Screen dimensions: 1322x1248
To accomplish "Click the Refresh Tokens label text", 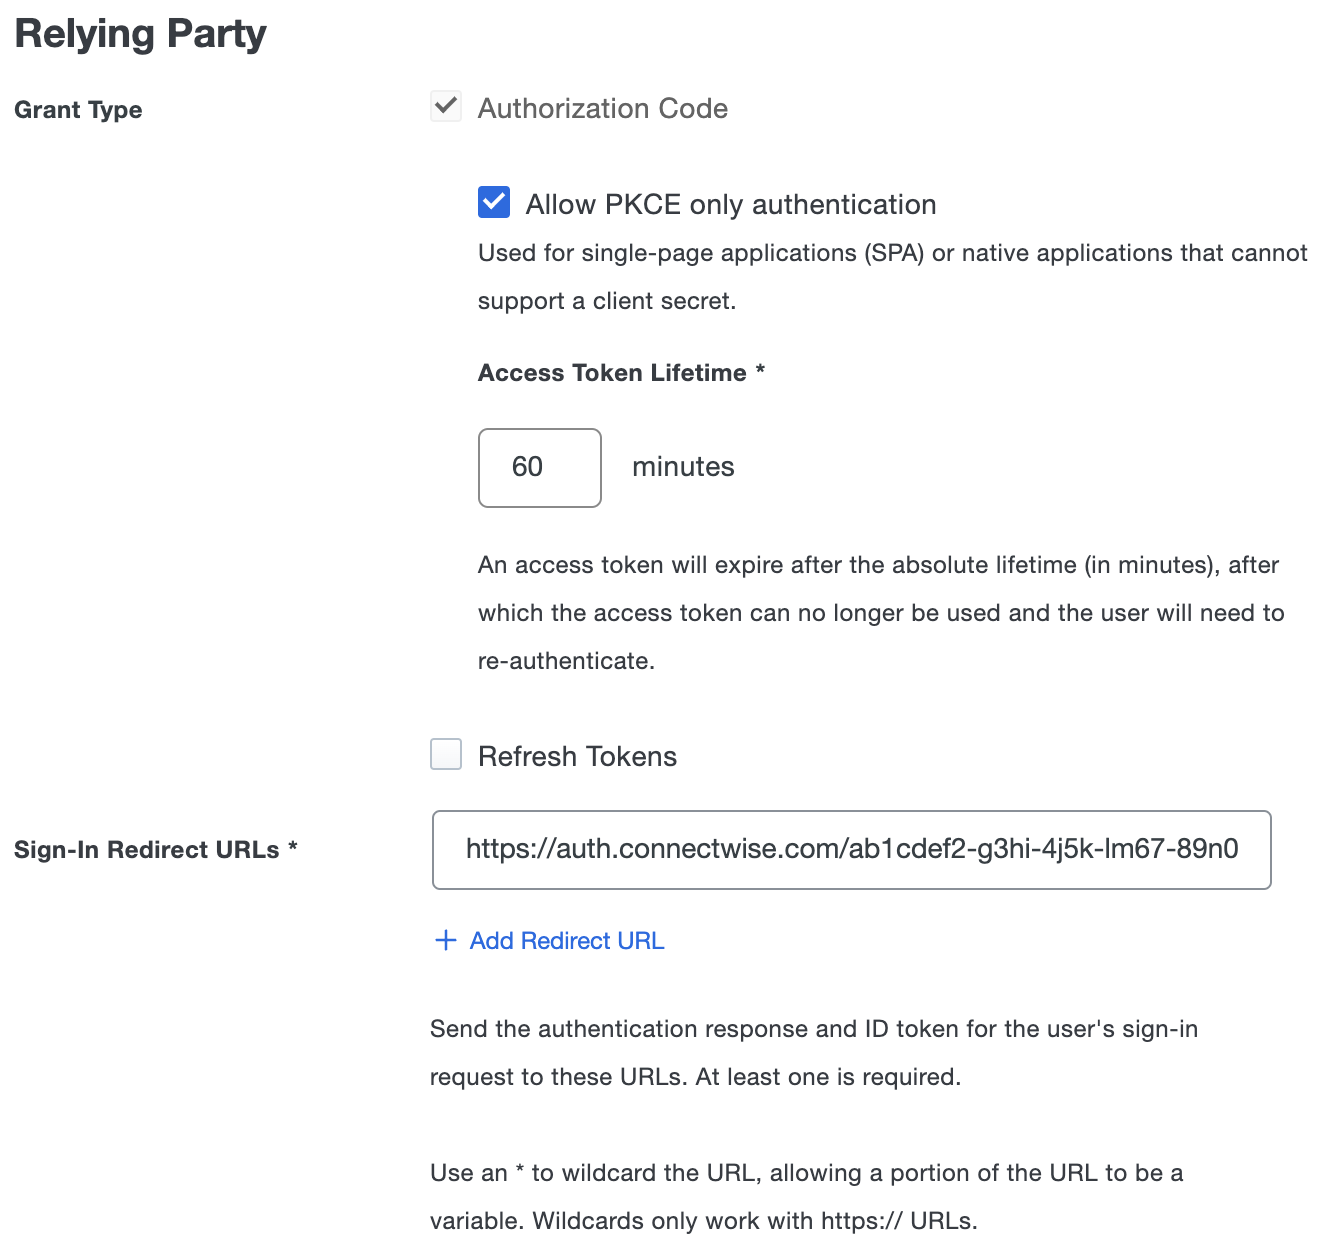I will [x=578, y=756].
